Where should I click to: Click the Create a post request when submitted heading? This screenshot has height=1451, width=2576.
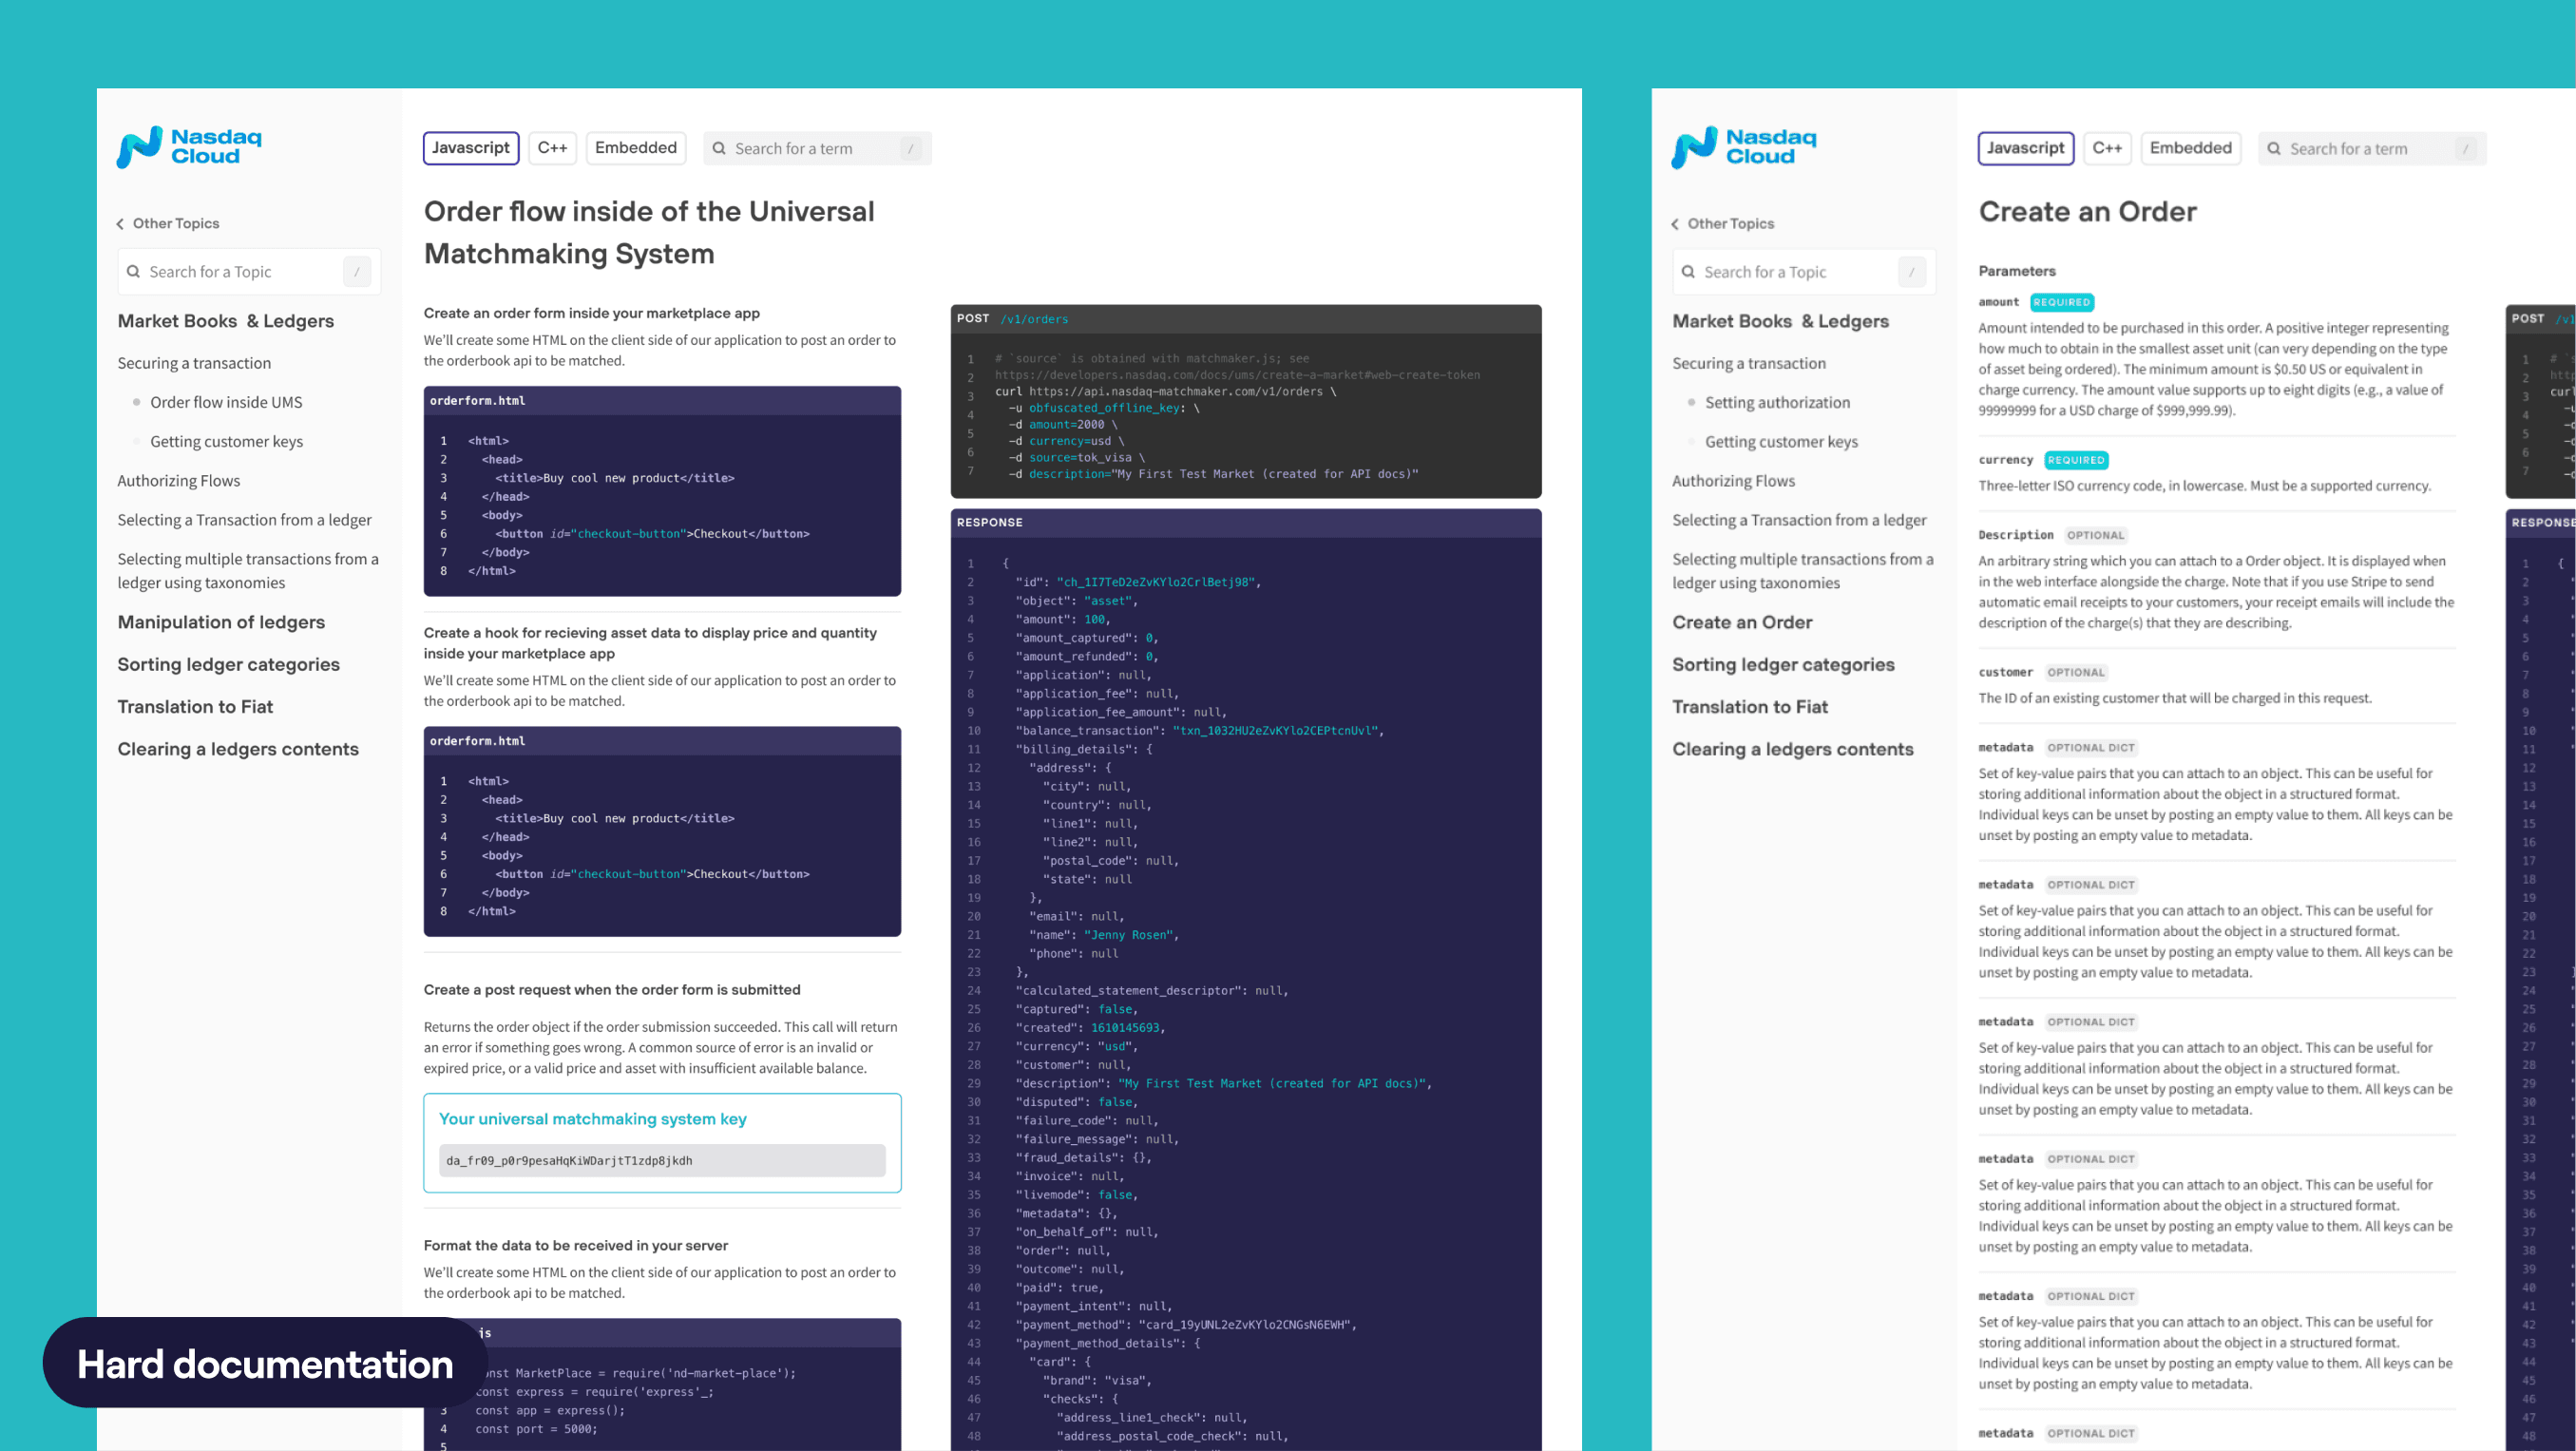[612, 989]
